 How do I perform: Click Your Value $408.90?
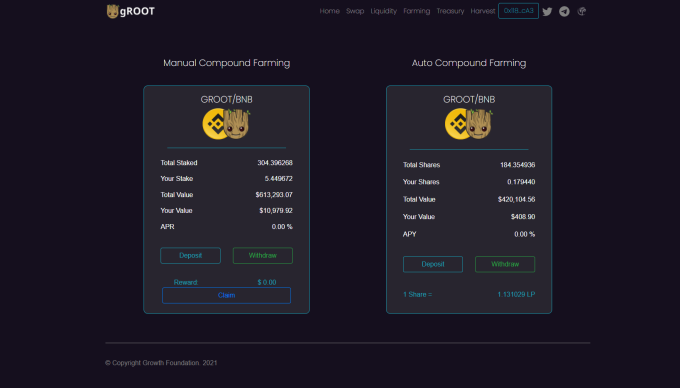point(523,217)
